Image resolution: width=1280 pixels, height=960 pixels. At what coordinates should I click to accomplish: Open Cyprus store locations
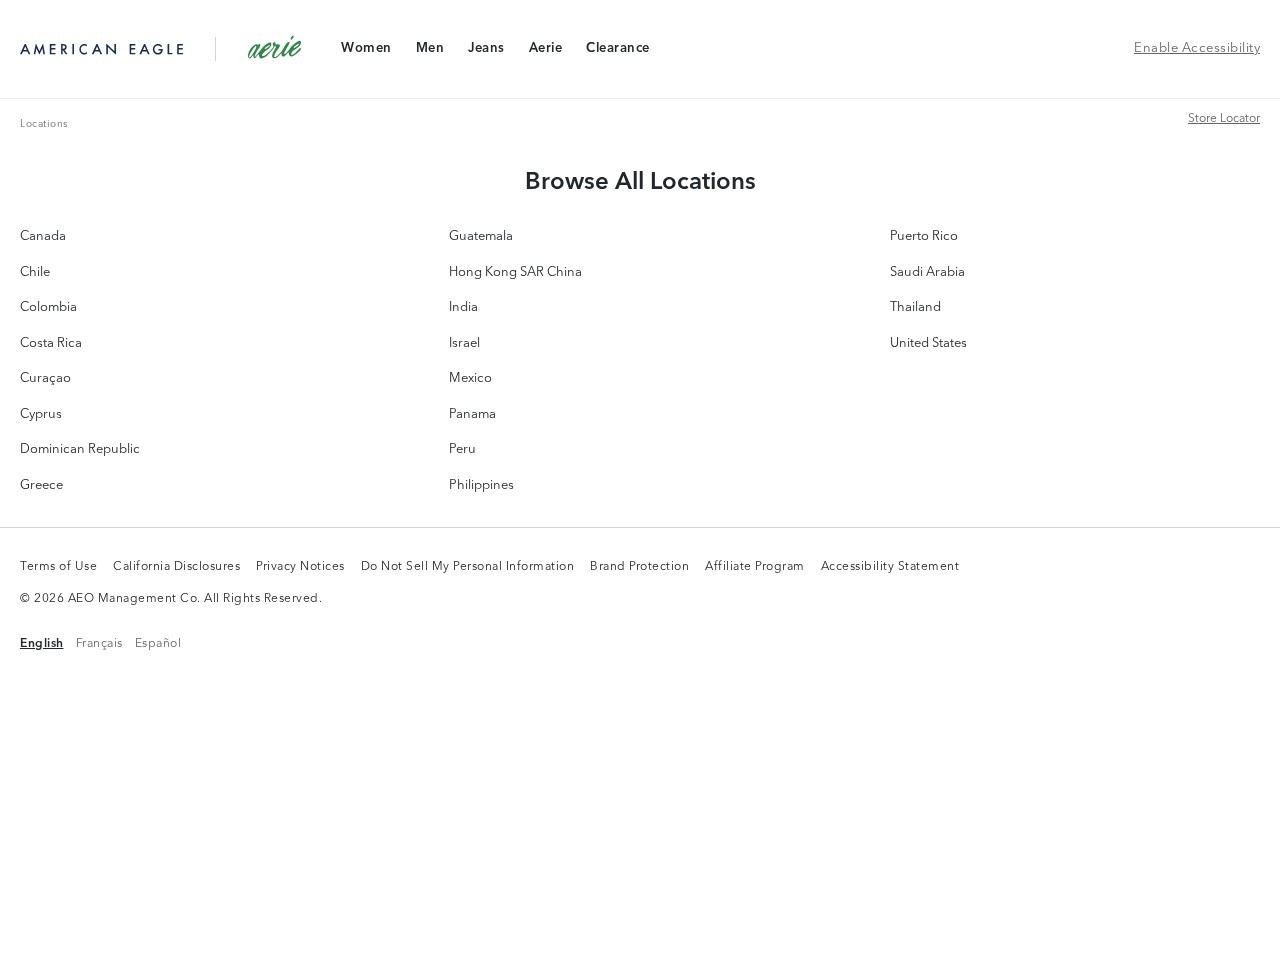(x=41, y=414)
